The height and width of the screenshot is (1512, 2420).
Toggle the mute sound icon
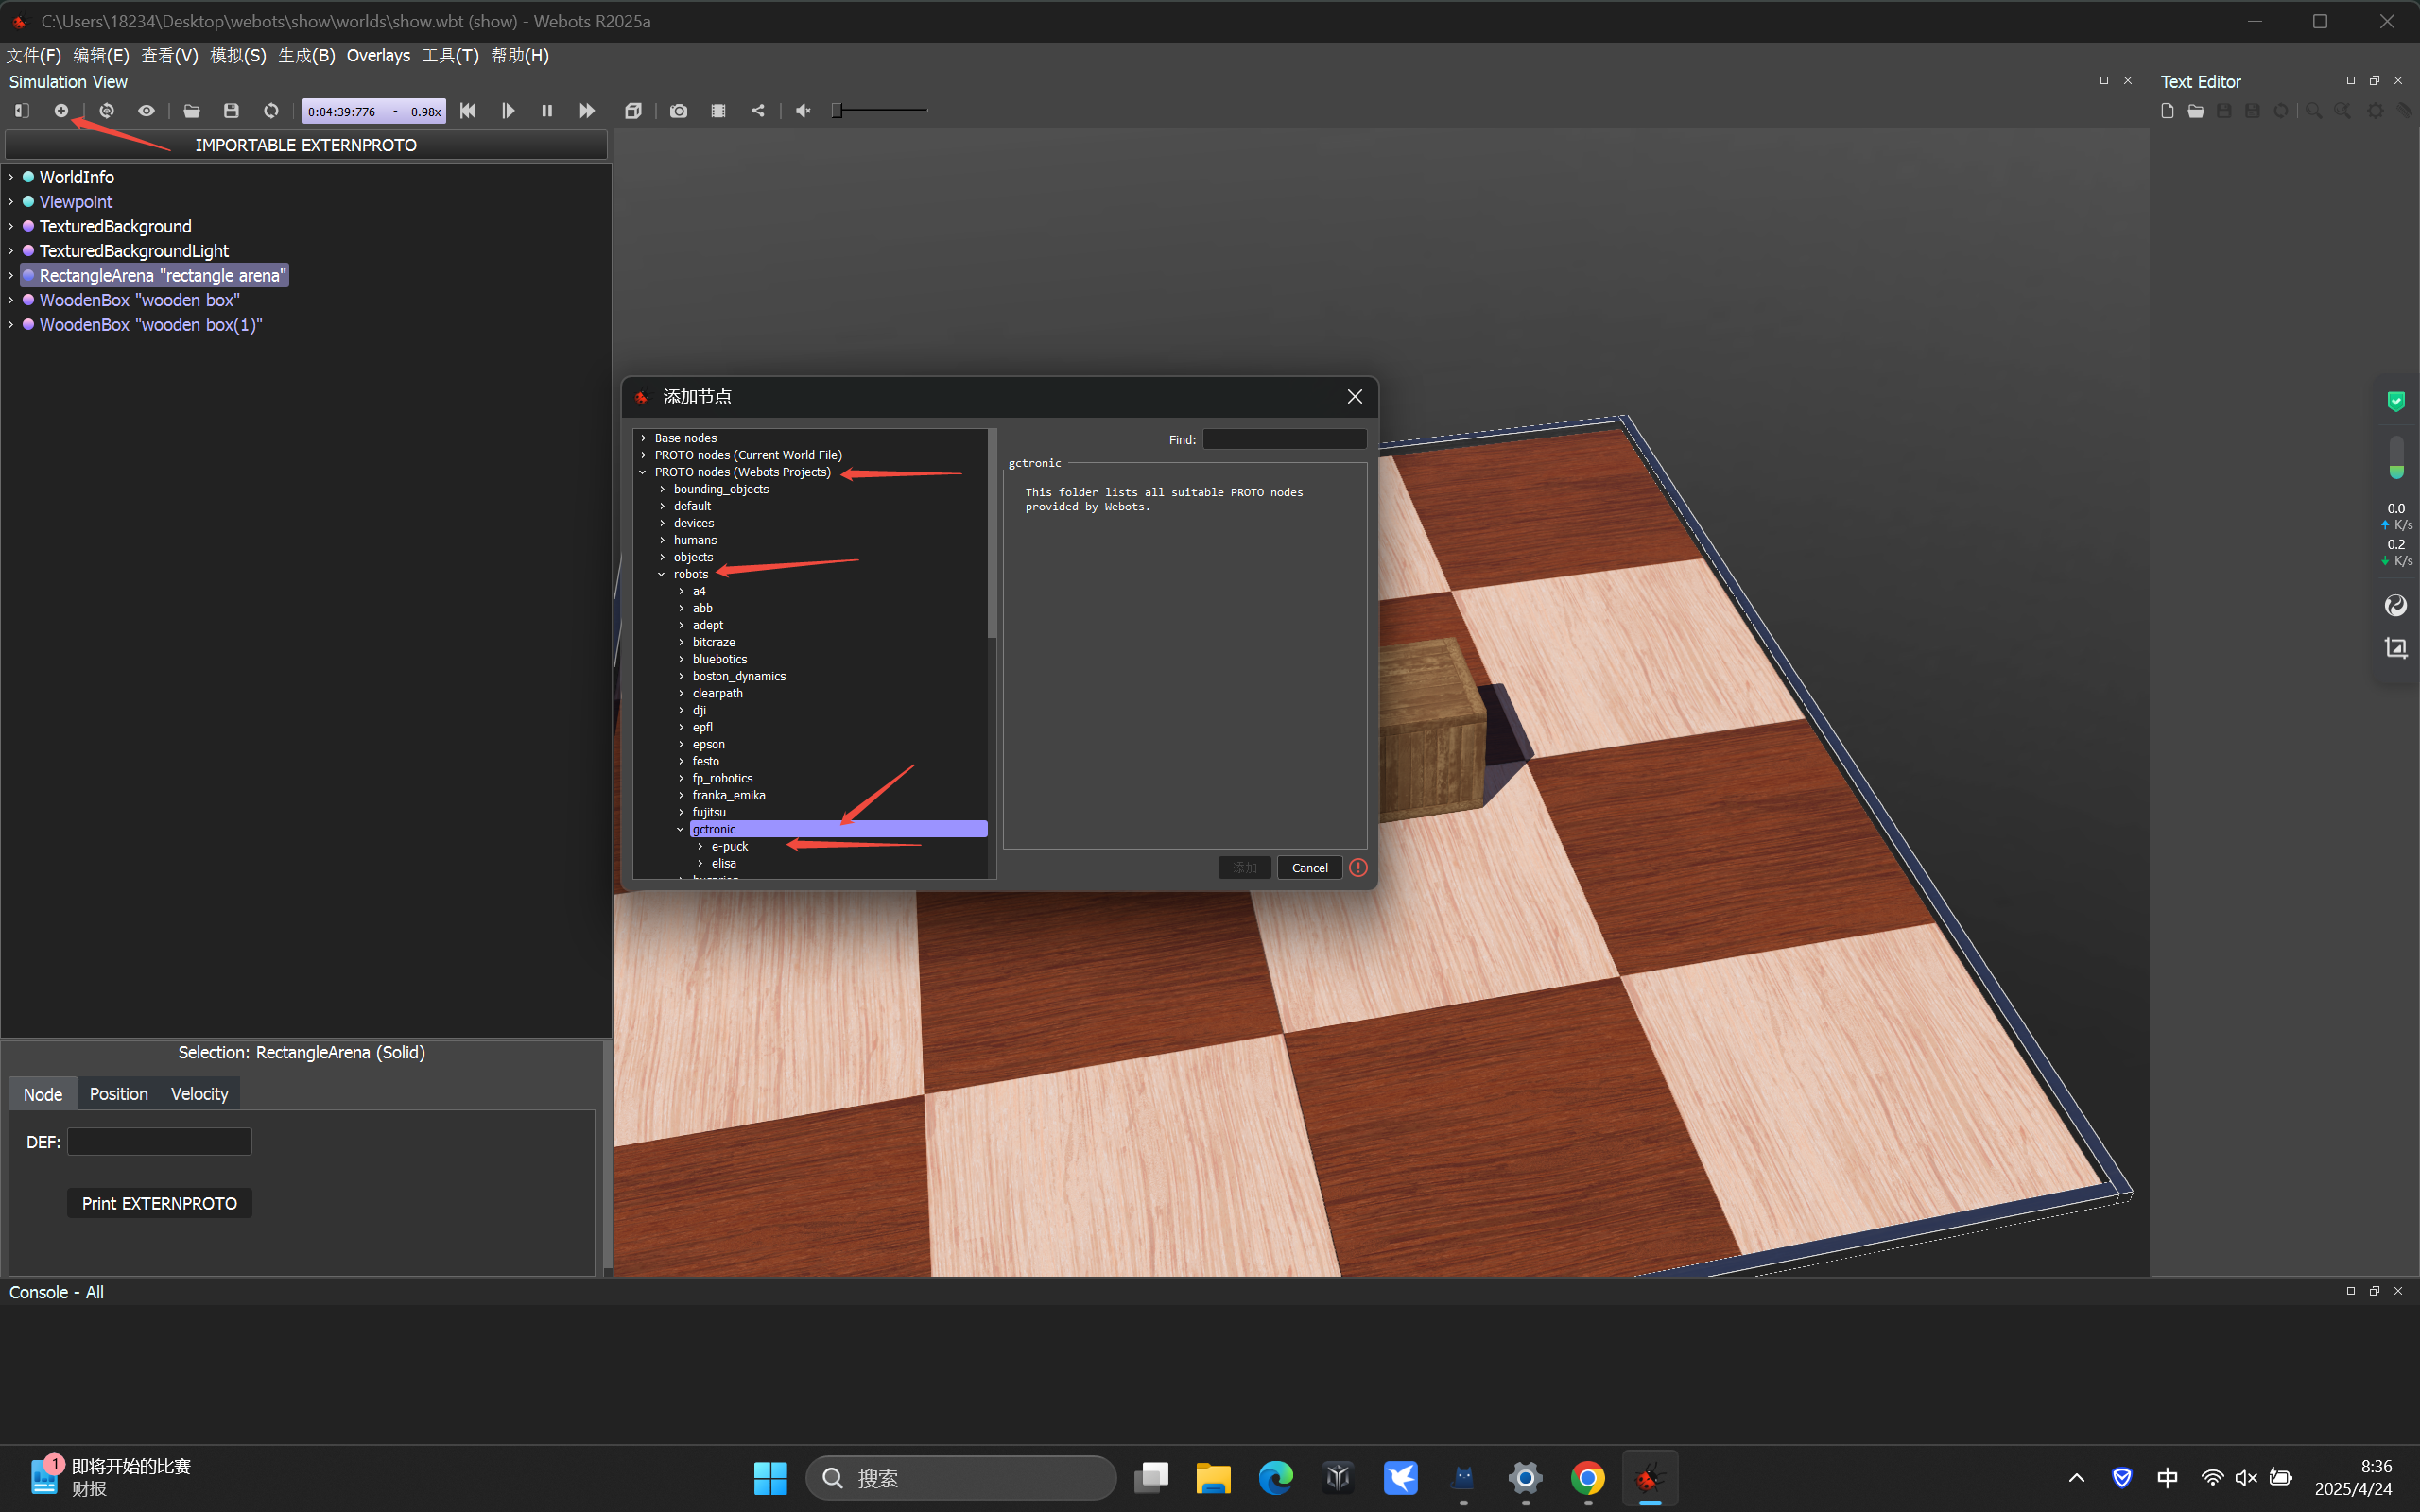tap(803, 111)
